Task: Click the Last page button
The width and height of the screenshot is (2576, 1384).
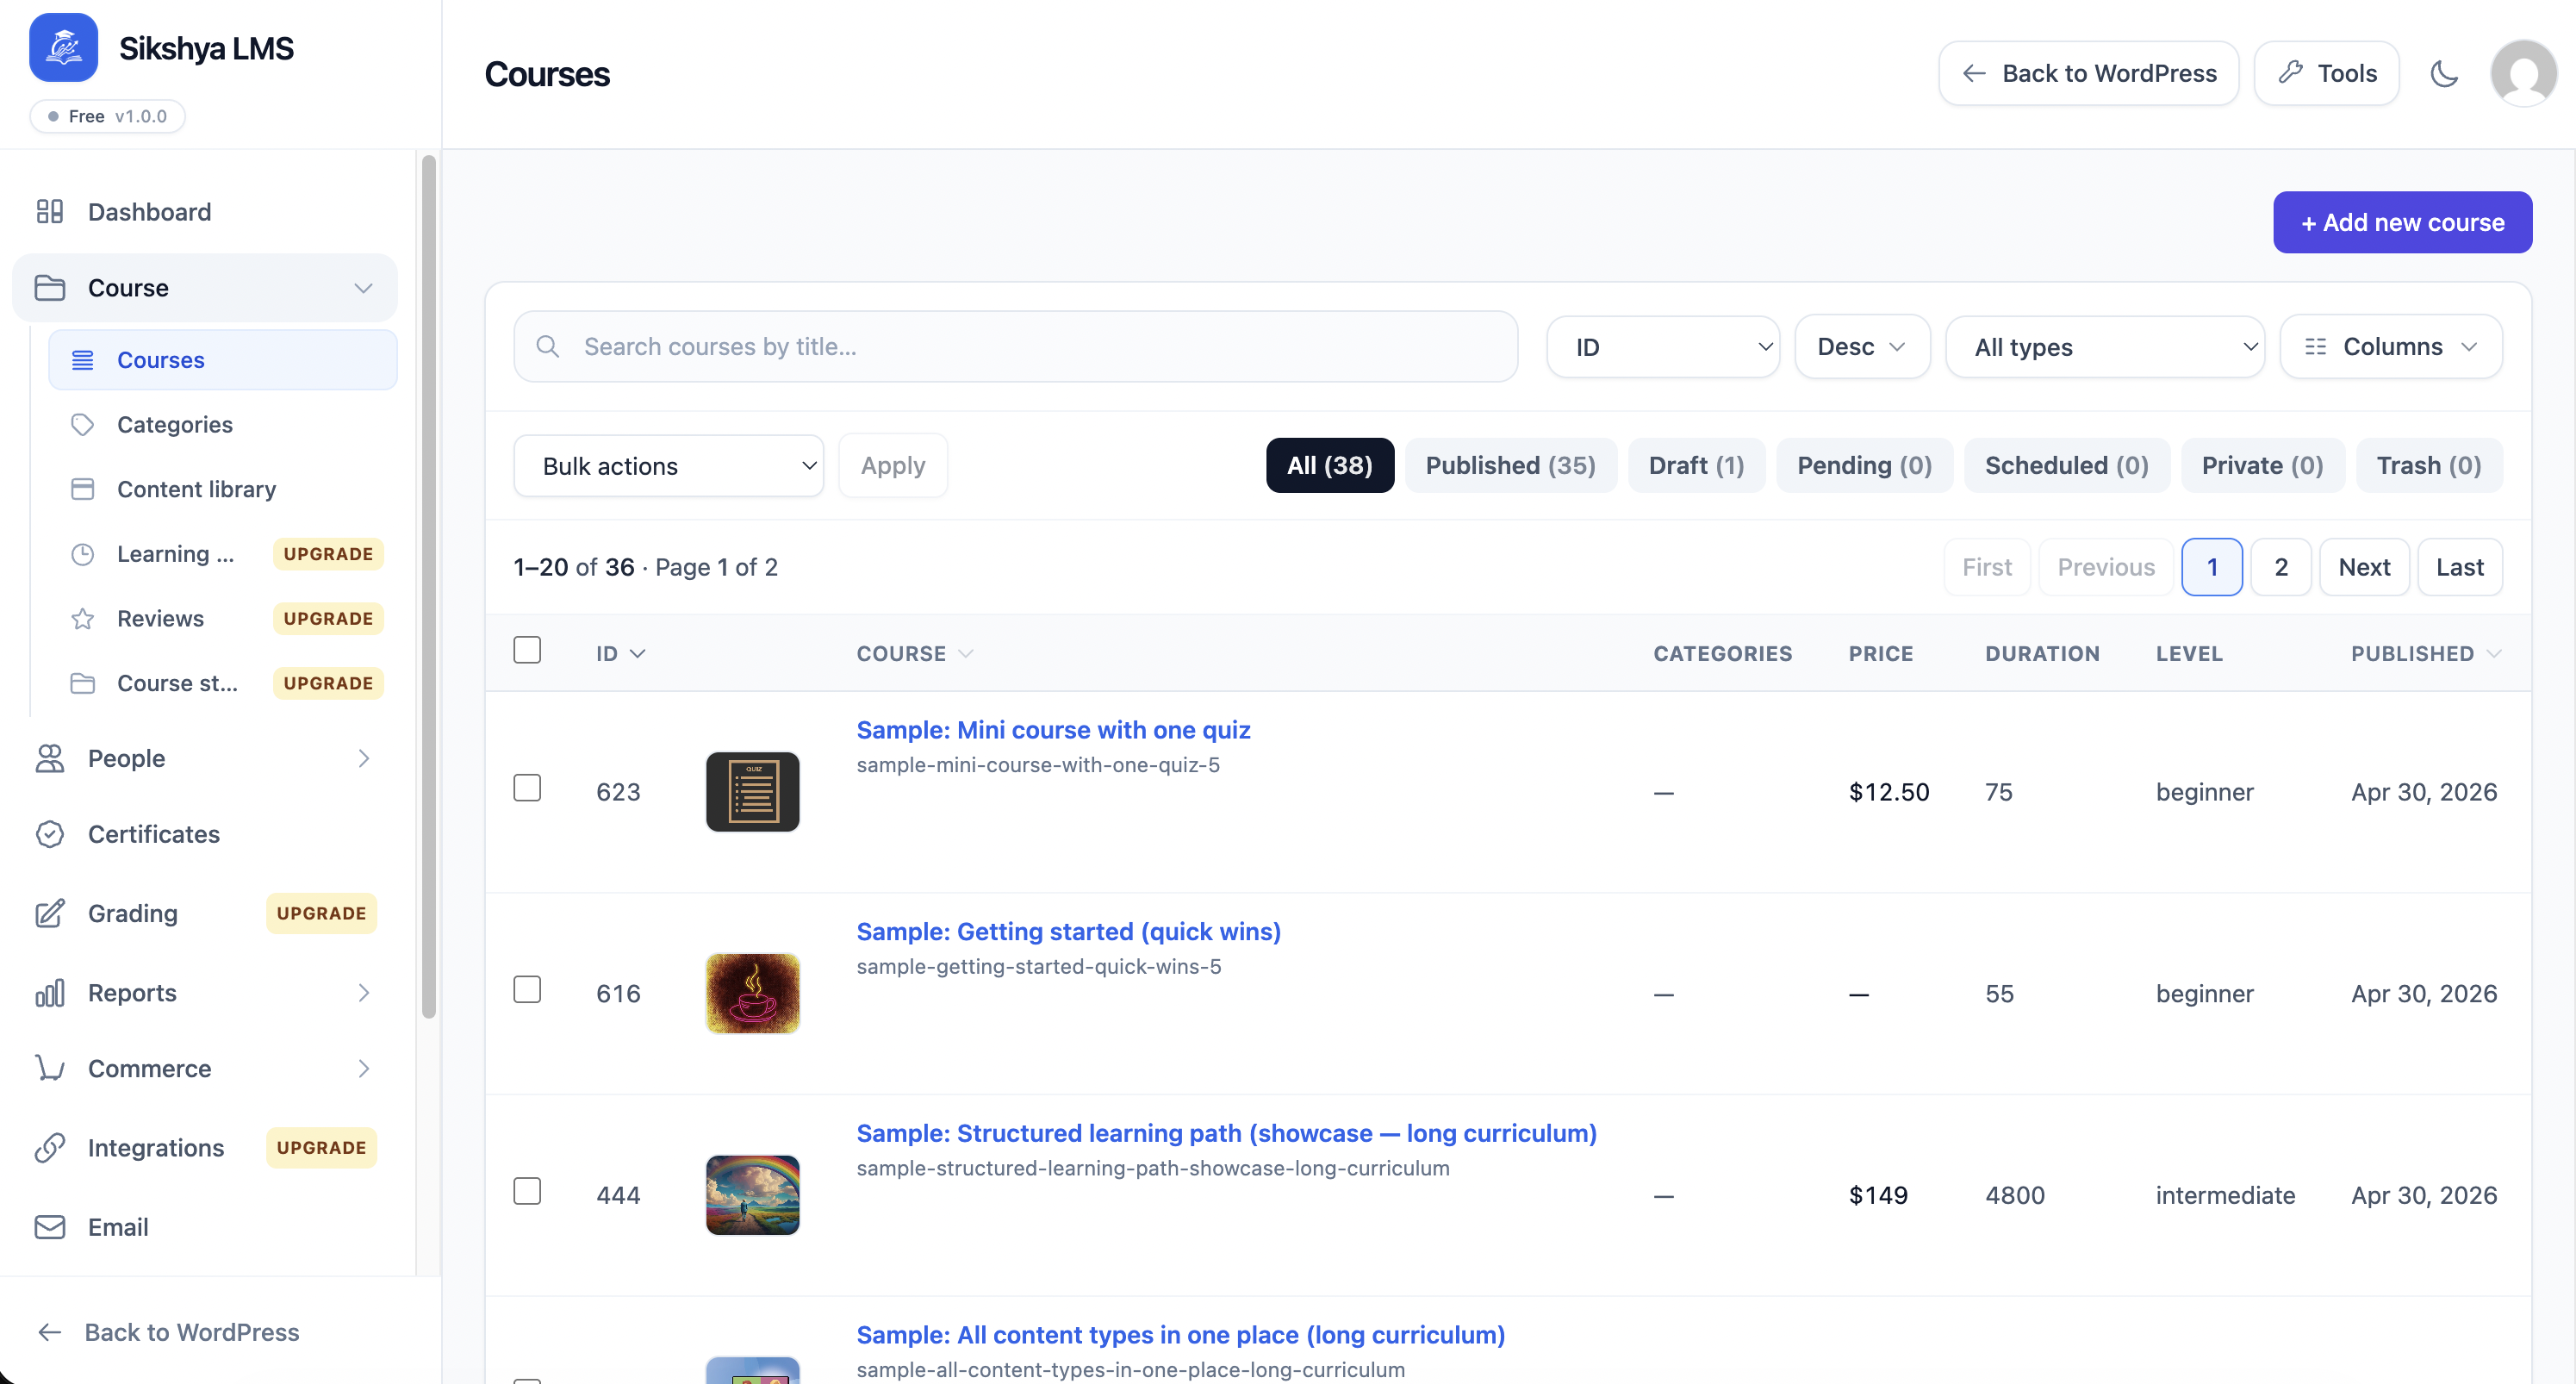Action: 2459,567
